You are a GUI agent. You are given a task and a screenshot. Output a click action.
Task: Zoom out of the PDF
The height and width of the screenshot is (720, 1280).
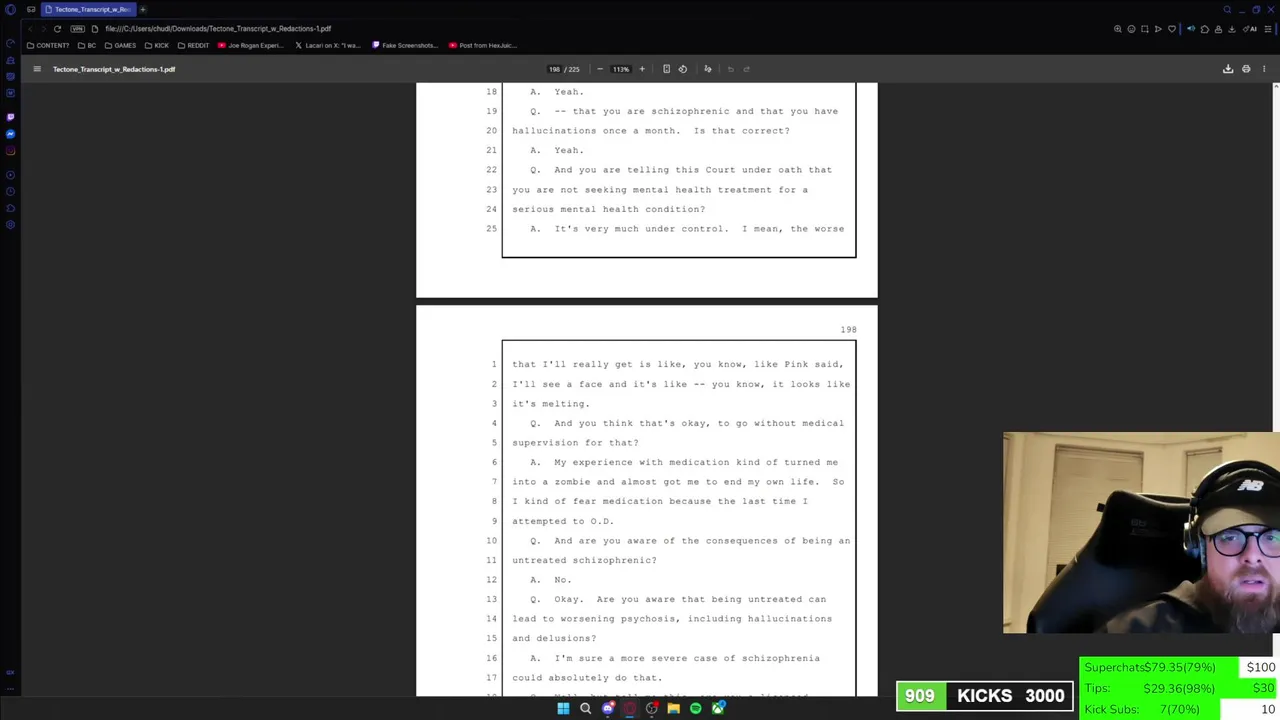coord(600,69)
